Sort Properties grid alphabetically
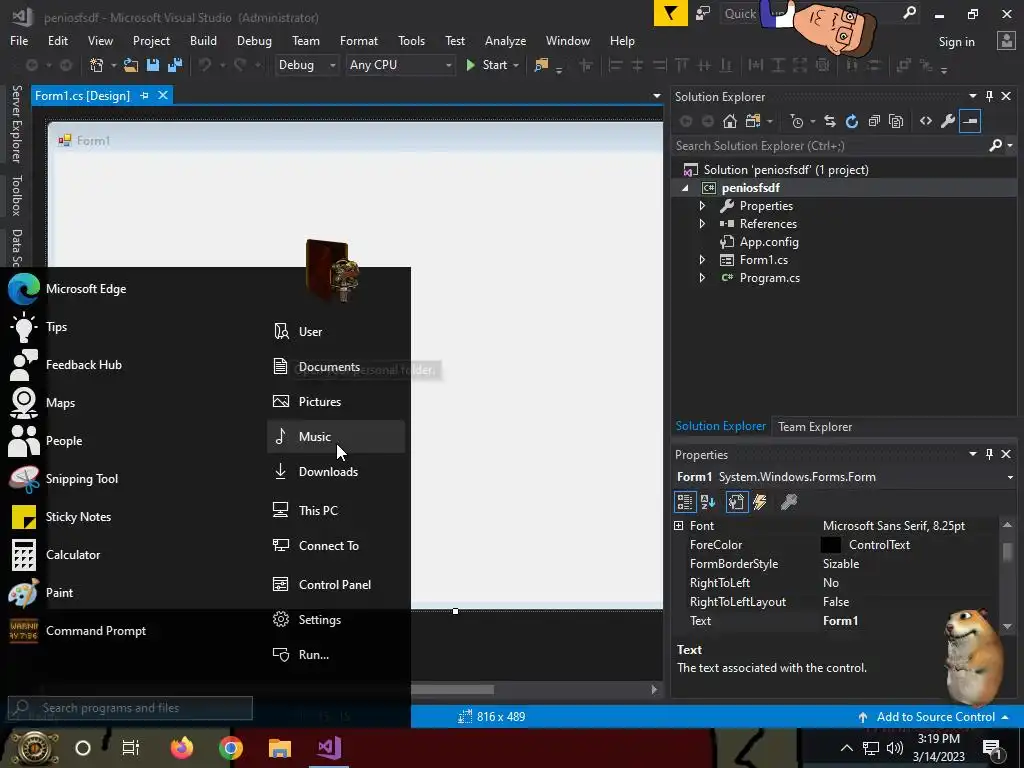The width and height of the screenshot is (1024, 768). coord(708,502)
